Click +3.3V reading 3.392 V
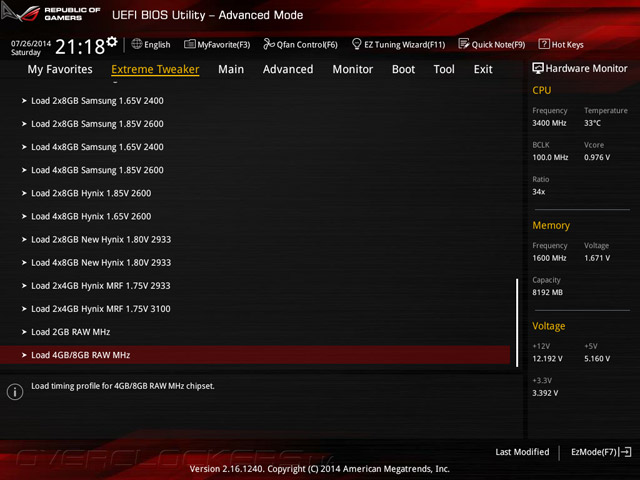The width and height of the screenshot is (640, 480). coord(545,393)
